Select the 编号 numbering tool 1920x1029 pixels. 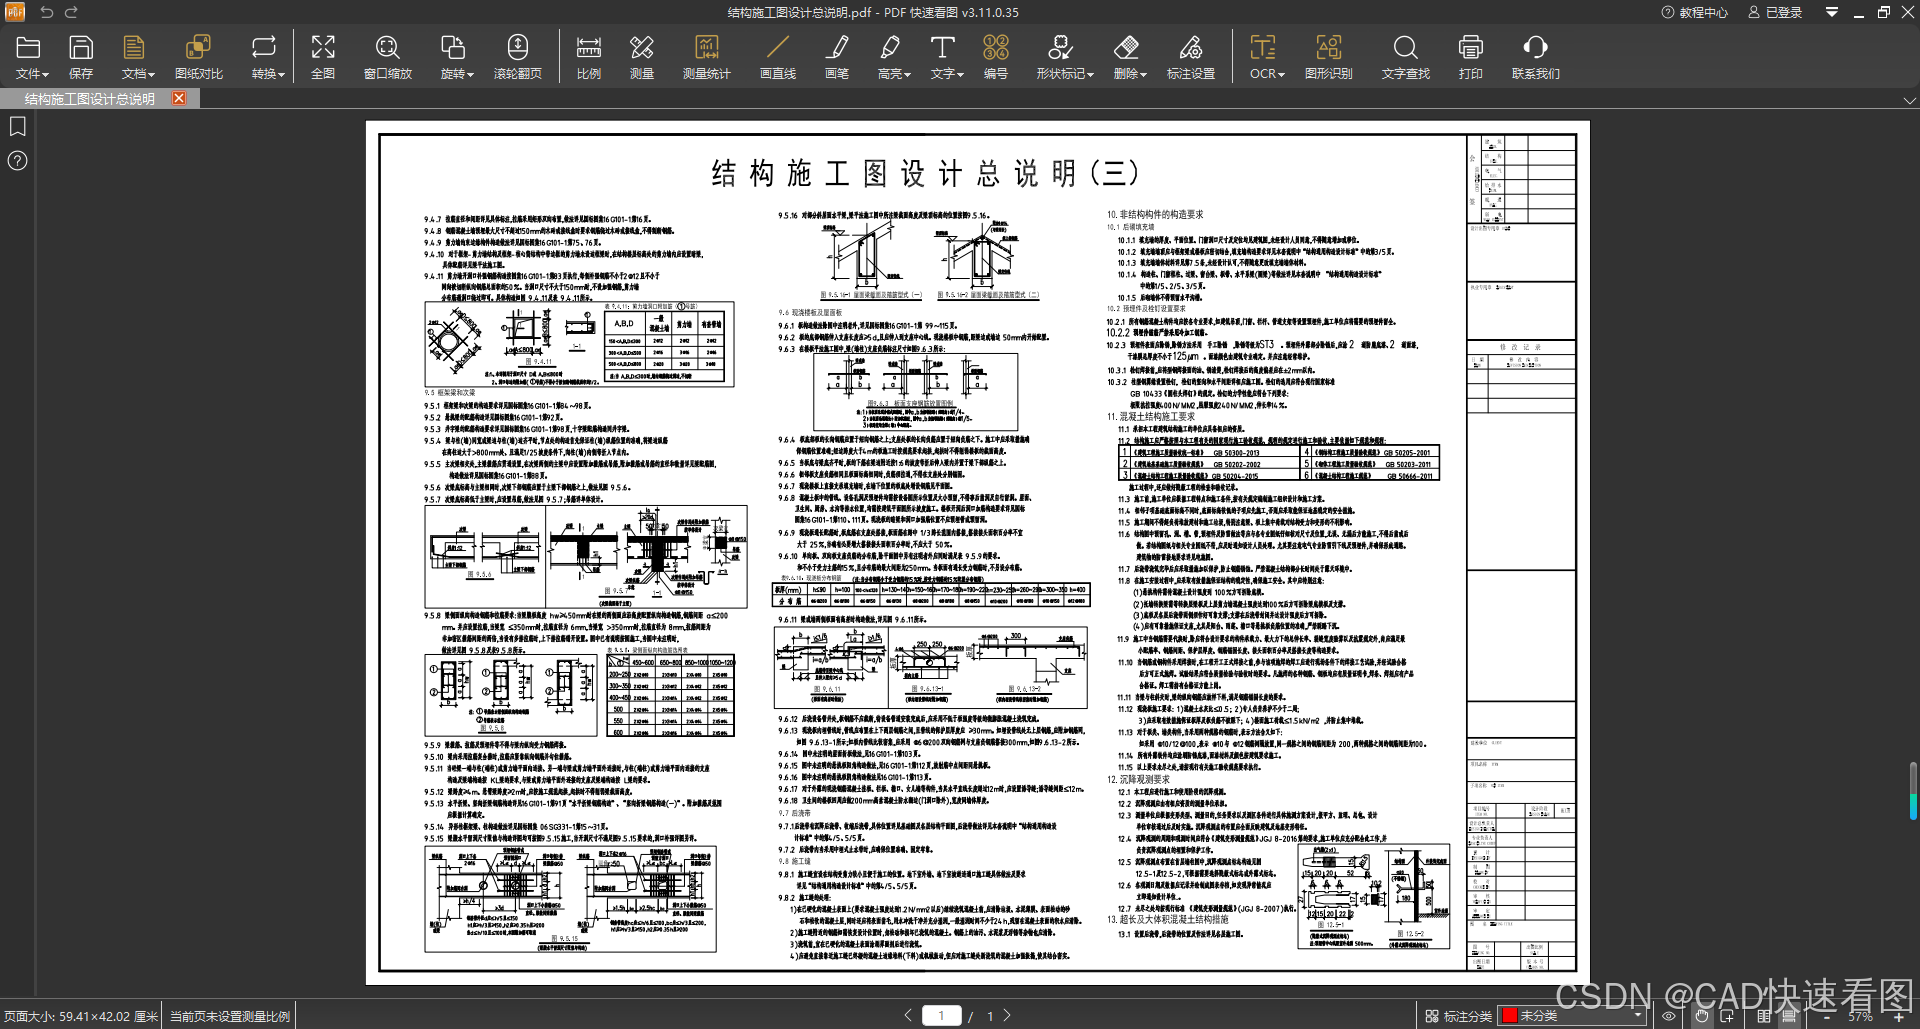pos(995,57)
